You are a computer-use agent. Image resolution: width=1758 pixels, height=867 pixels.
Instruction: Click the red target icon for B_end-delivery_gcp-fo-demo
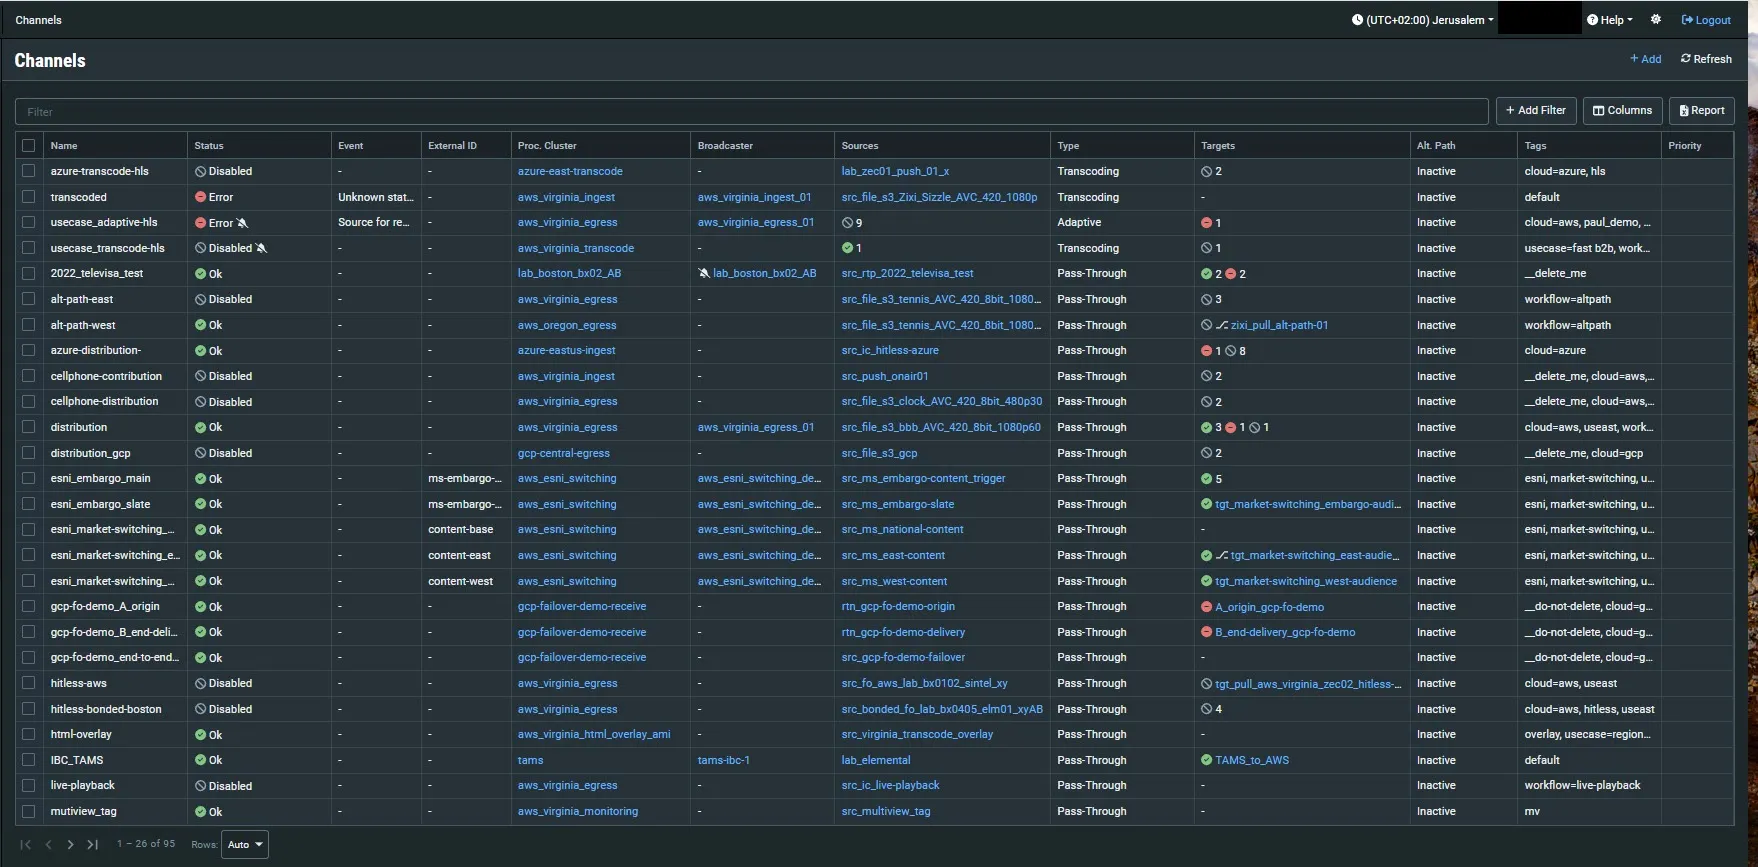pyautogui.click(x=1206, y=632)
